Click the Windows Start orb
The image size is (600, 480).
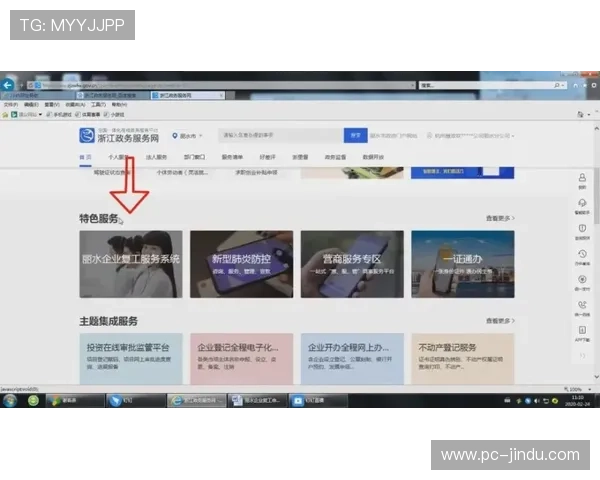click(10, 400)
